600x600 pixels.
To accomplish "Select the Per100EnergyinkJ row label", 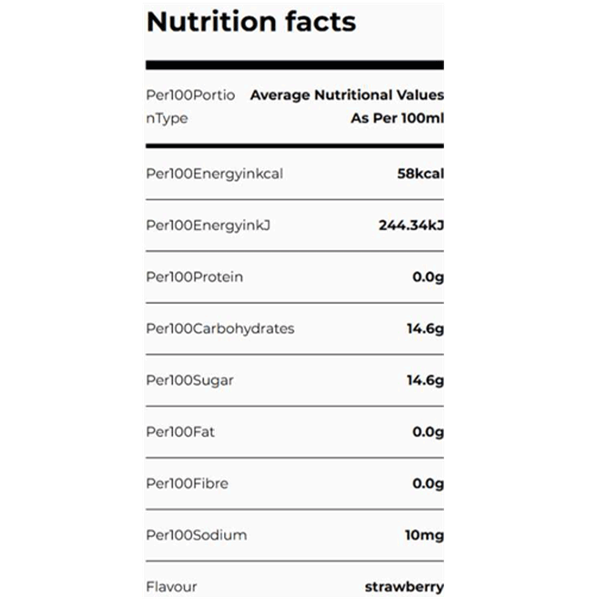I will 208,225.
